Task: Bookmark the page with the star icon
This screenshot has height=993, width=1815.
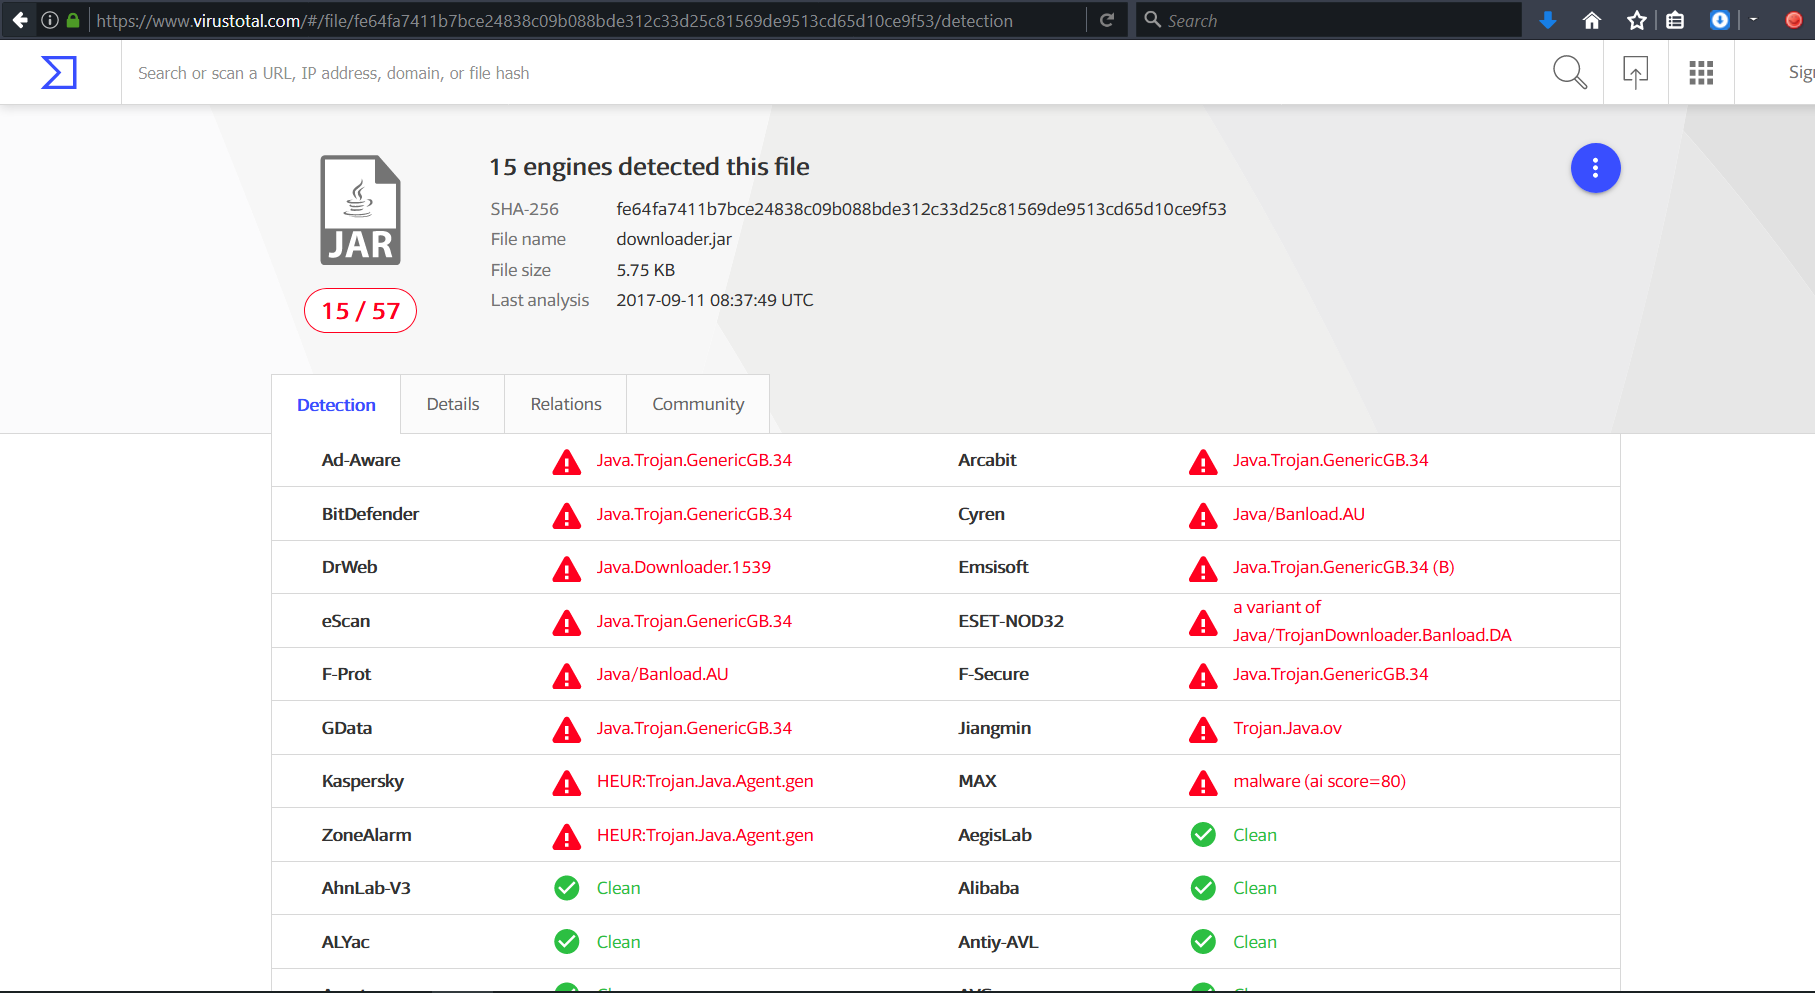Action: (1636, 20)
